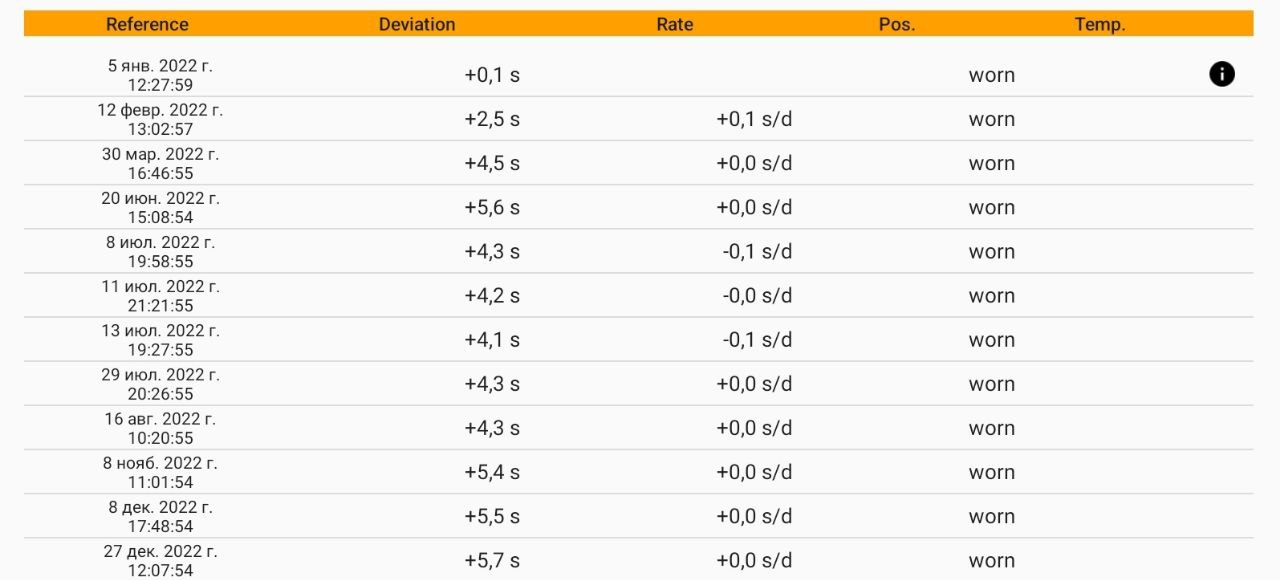
Task: Click the Reference column header
Action: 147,24
